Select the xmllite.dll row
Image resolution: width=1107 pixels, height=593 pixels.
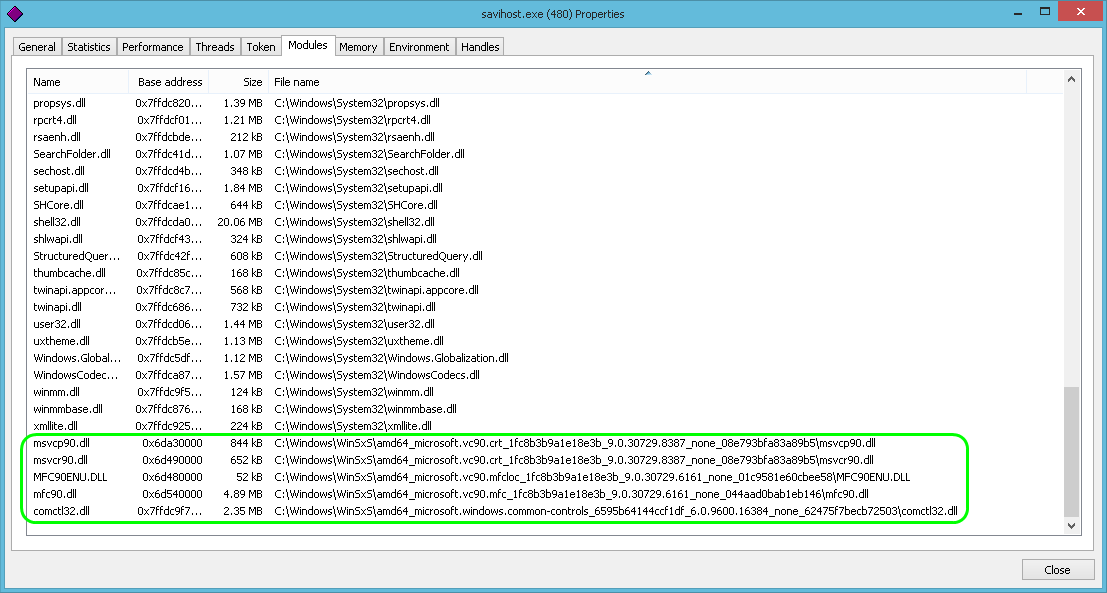545,426
